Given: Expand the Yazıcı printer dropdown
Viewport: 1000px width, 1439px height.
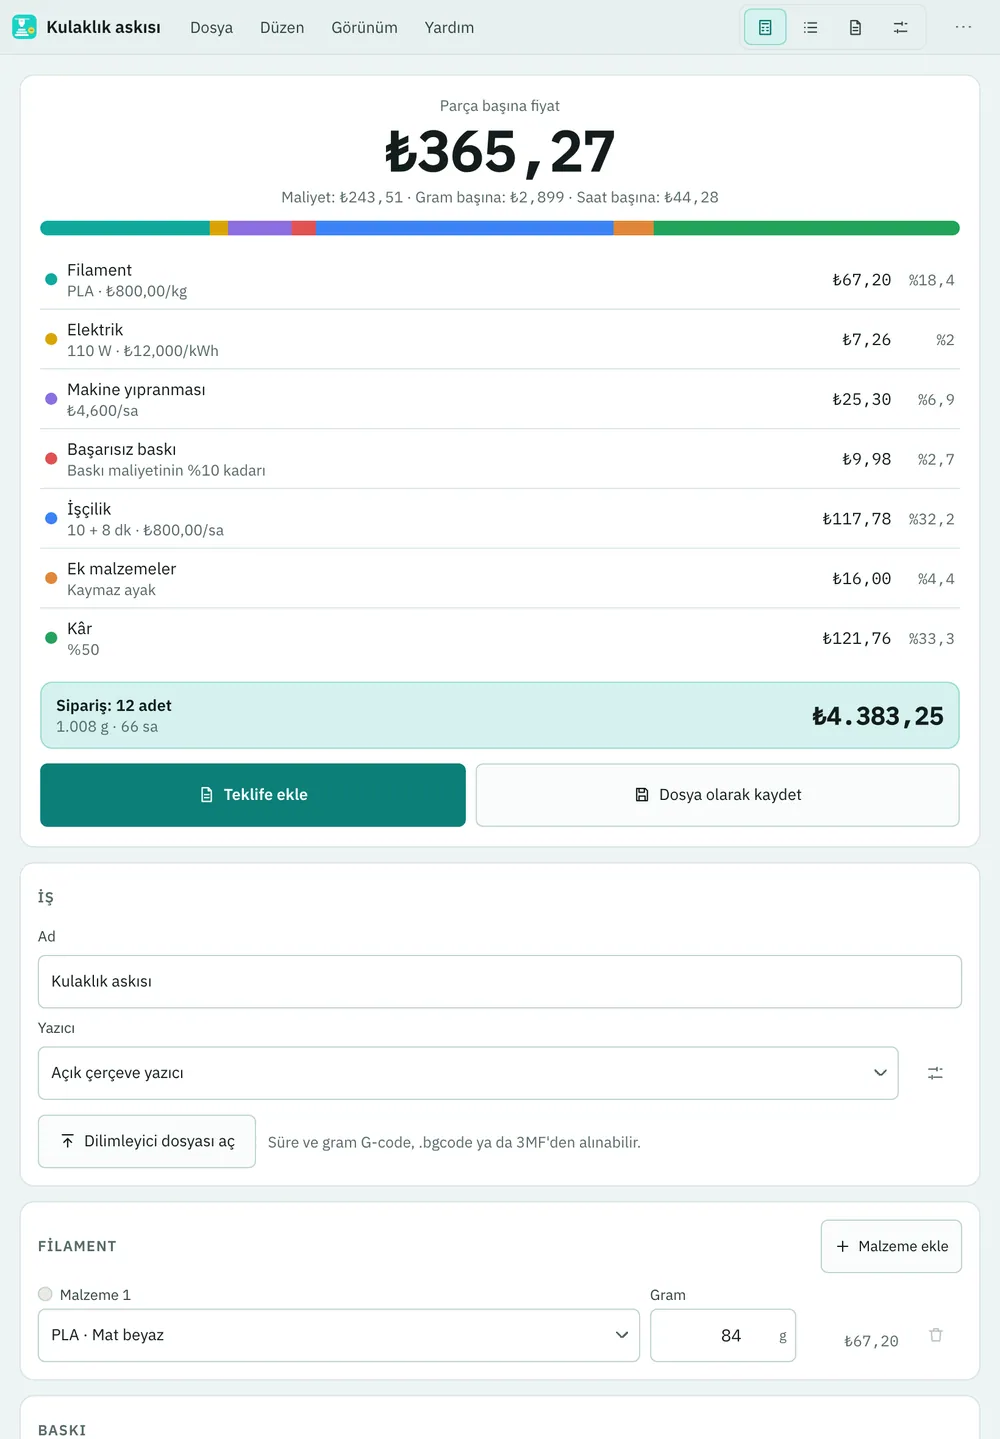Looking at the screenshot, I should 468,1073.
